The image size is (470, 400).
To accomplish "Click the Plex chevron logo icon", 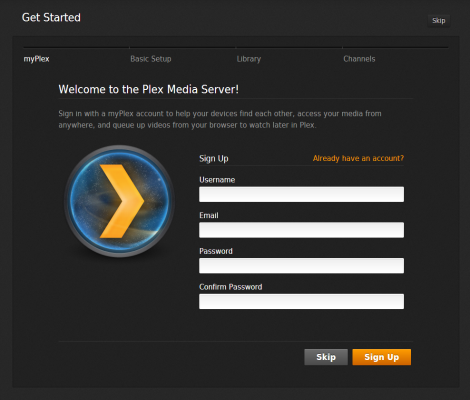I will pyautogui.click(x=119, y=201).
